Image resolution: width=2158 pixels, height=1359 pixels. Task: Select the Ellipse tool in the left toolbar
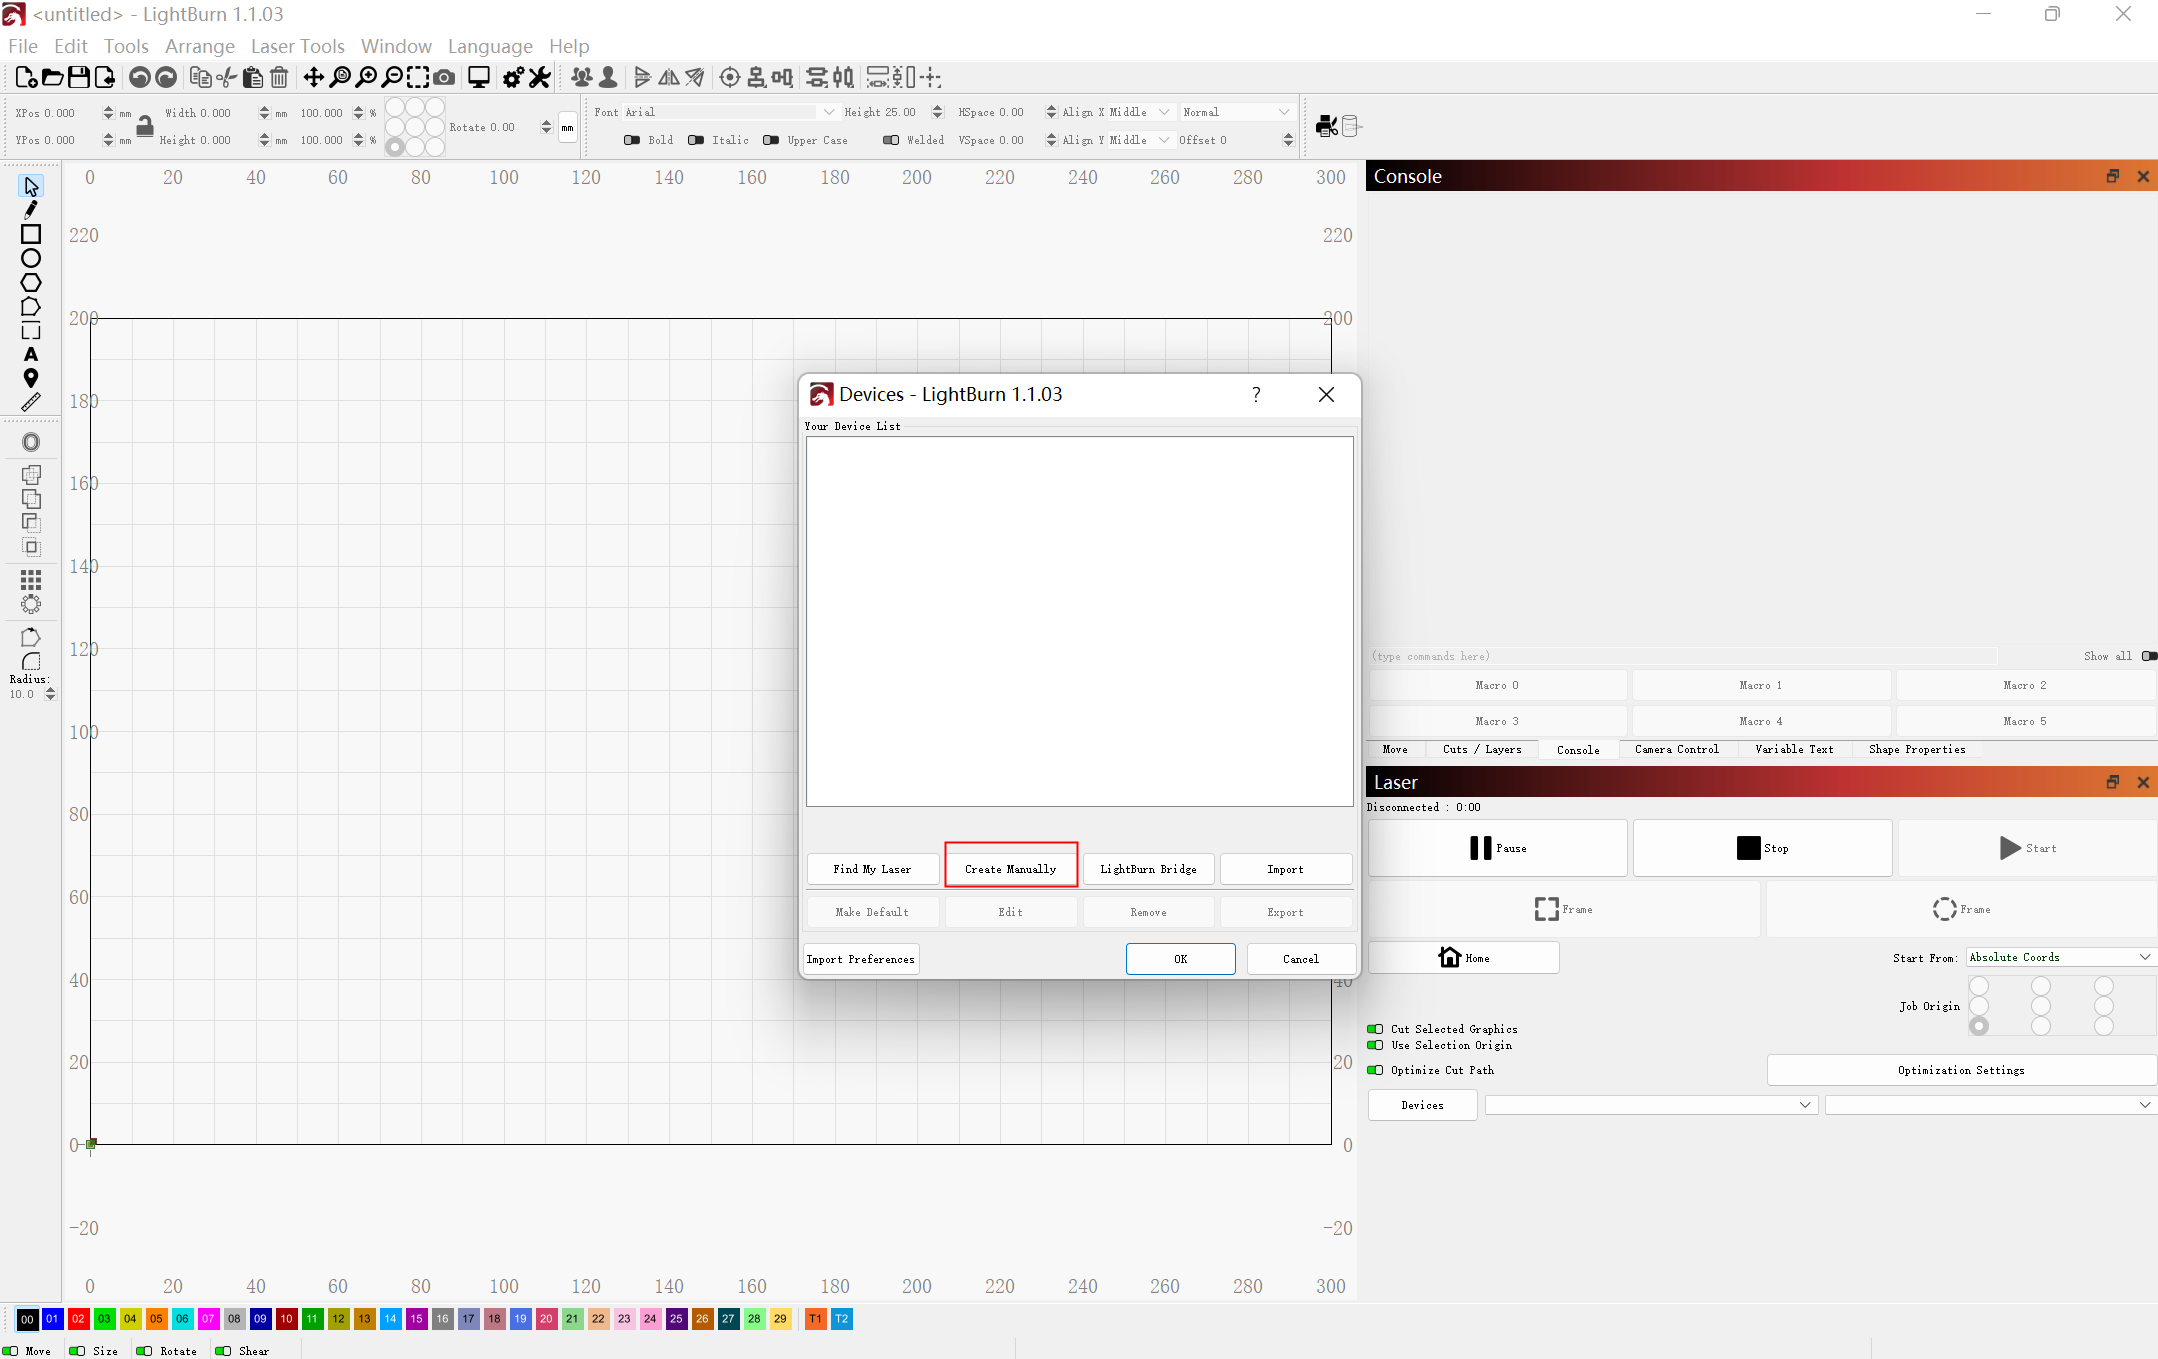(x=31, y=258)
